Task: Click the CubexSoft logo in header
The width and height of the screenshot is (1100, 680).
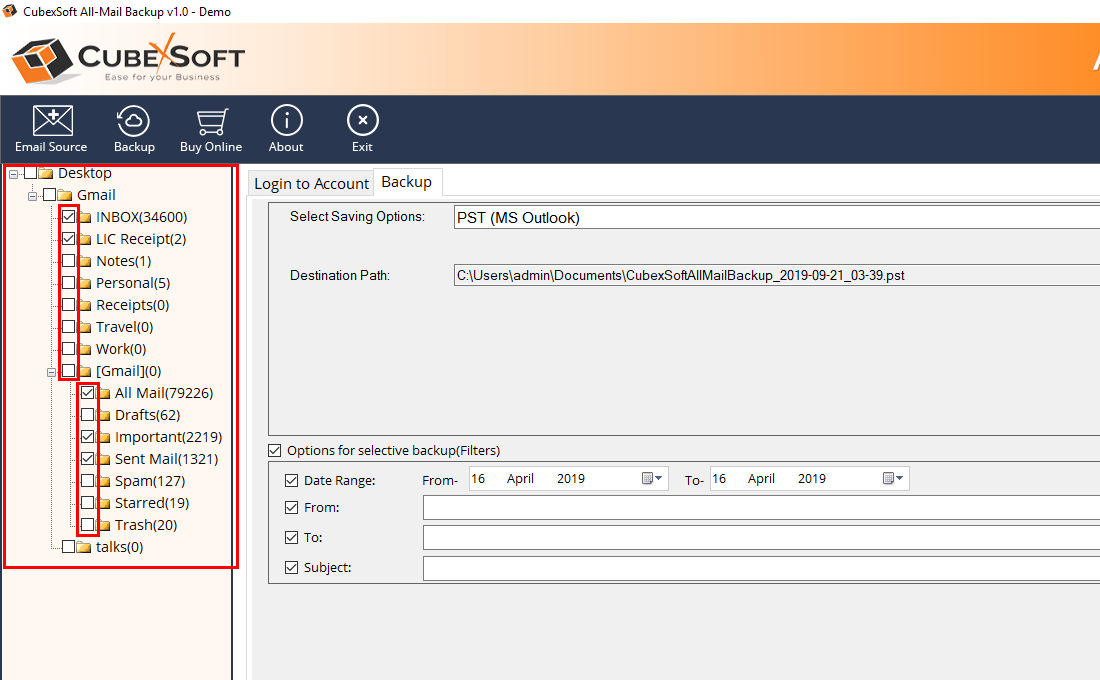Action: [x=128, y=58]
